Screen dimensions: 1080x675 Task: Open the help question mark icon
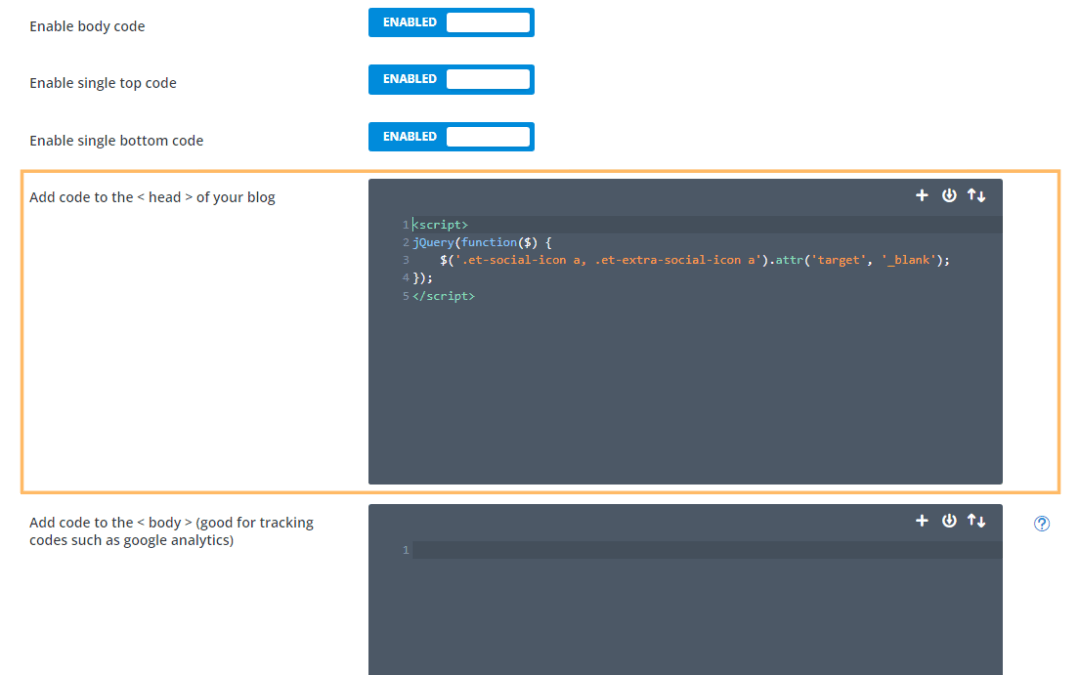click(1041, 523)
